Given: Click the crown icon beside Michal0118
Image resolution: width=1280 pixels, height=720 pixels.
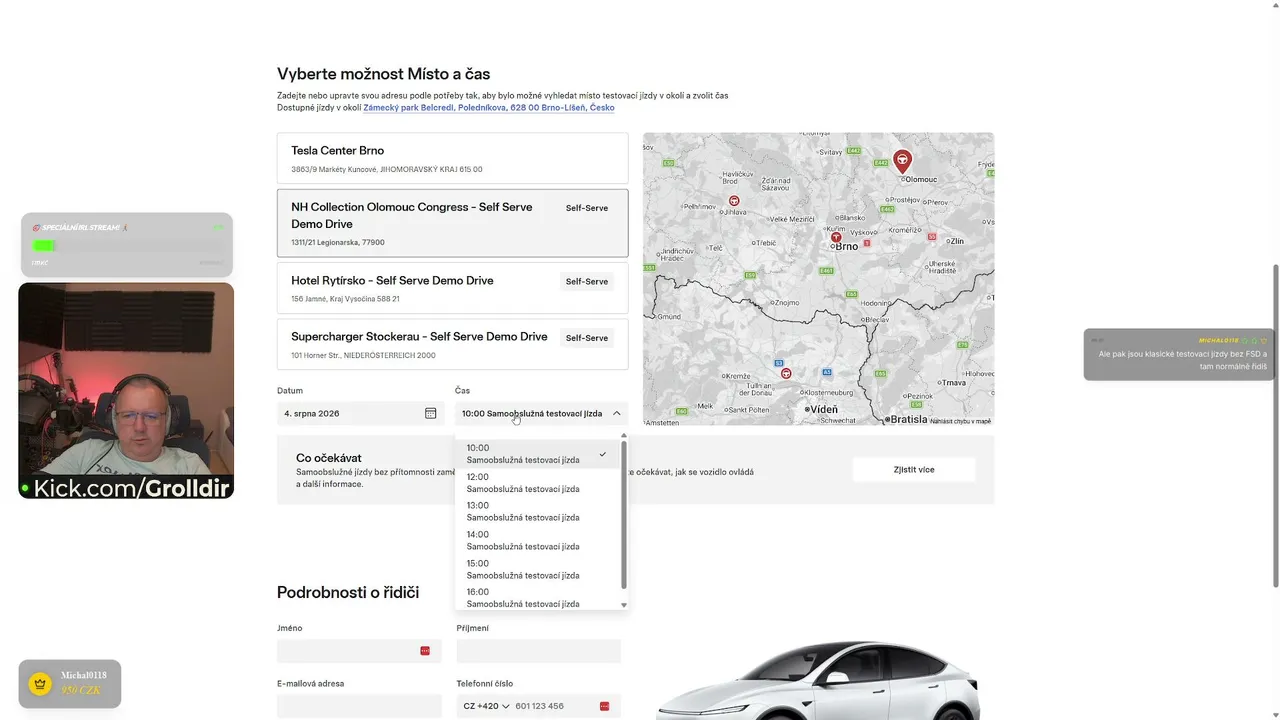Looking at the screenshot, I should tap(40, 684).
